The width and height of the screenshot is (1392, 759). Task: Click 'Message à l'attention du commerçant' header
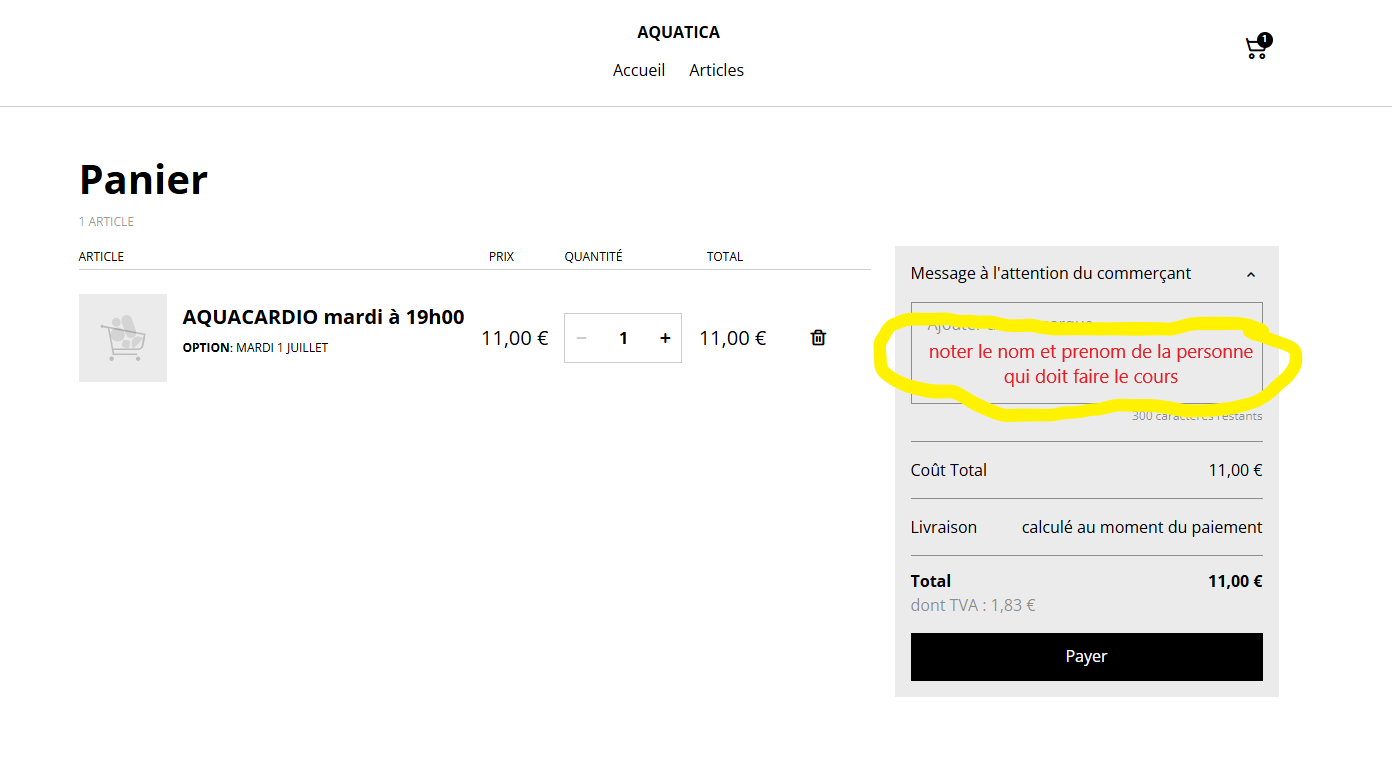pyautogui.click(x=1050, y=273)
